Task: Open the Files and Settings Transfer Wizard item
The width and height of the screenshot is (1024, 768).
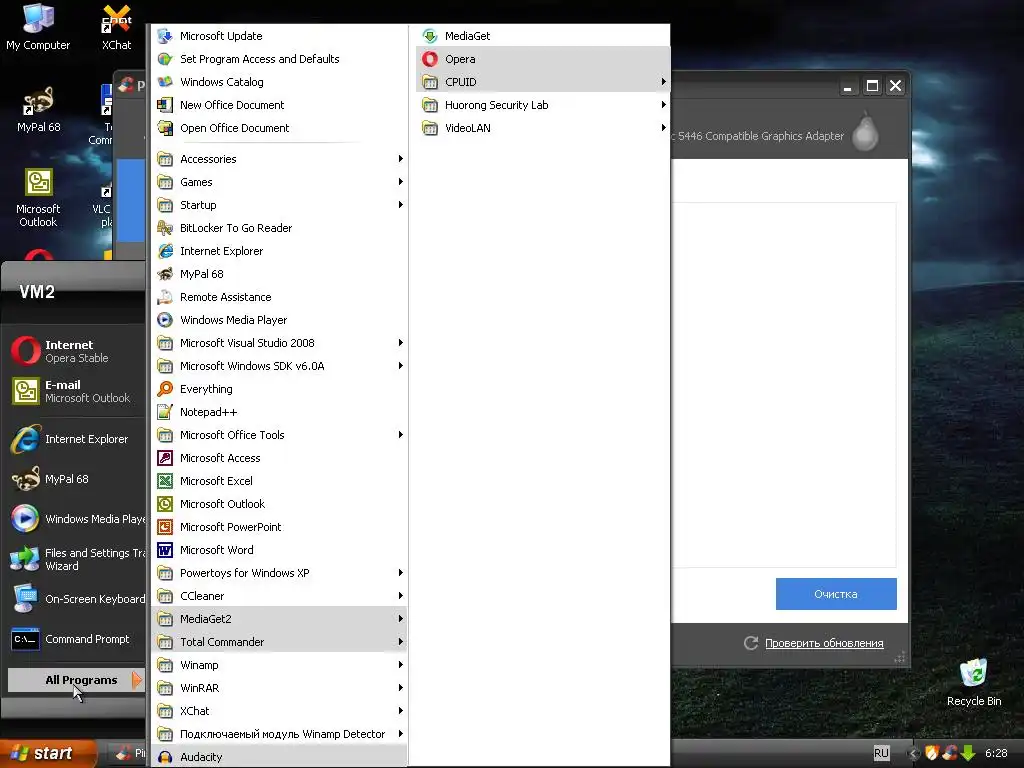Action: pyautogui.click(x=77, y=559)
